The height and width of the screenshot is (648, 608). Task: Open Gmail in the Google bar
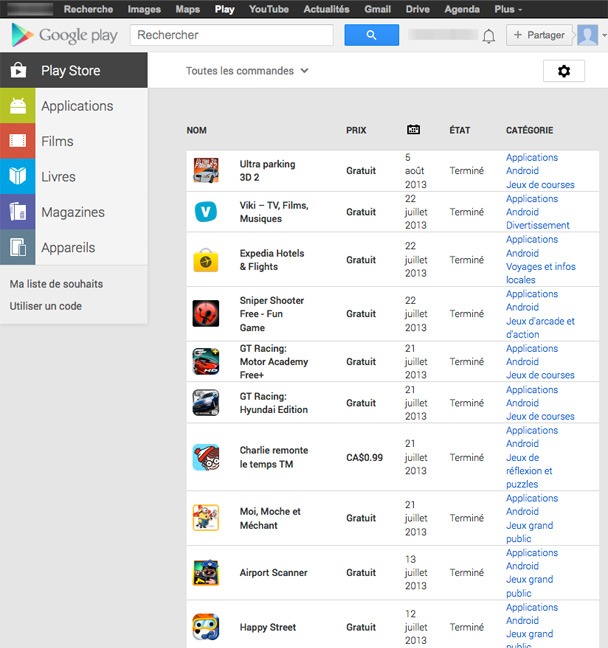pos(377,9)
